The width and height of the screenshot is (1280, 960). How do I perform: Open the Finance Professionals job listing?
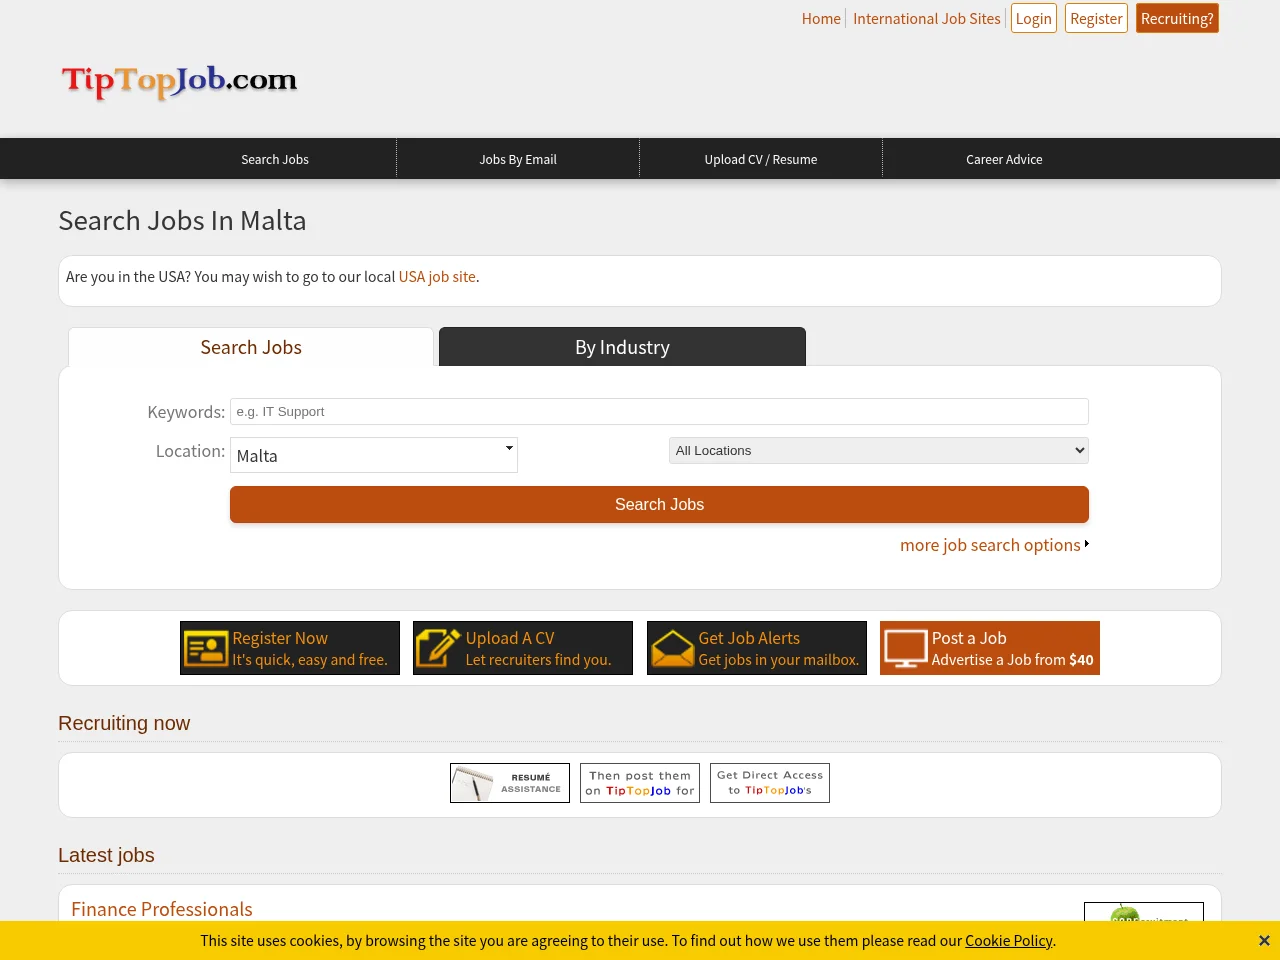[x=162, y=909]
